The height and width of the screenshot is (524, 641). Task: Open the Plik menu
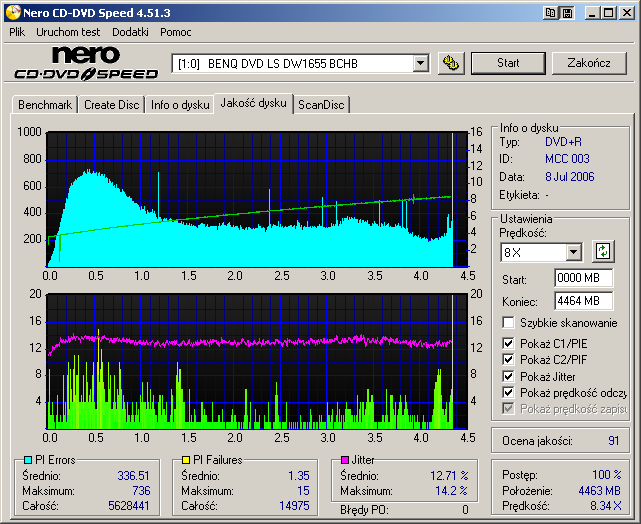pos(17,32)
